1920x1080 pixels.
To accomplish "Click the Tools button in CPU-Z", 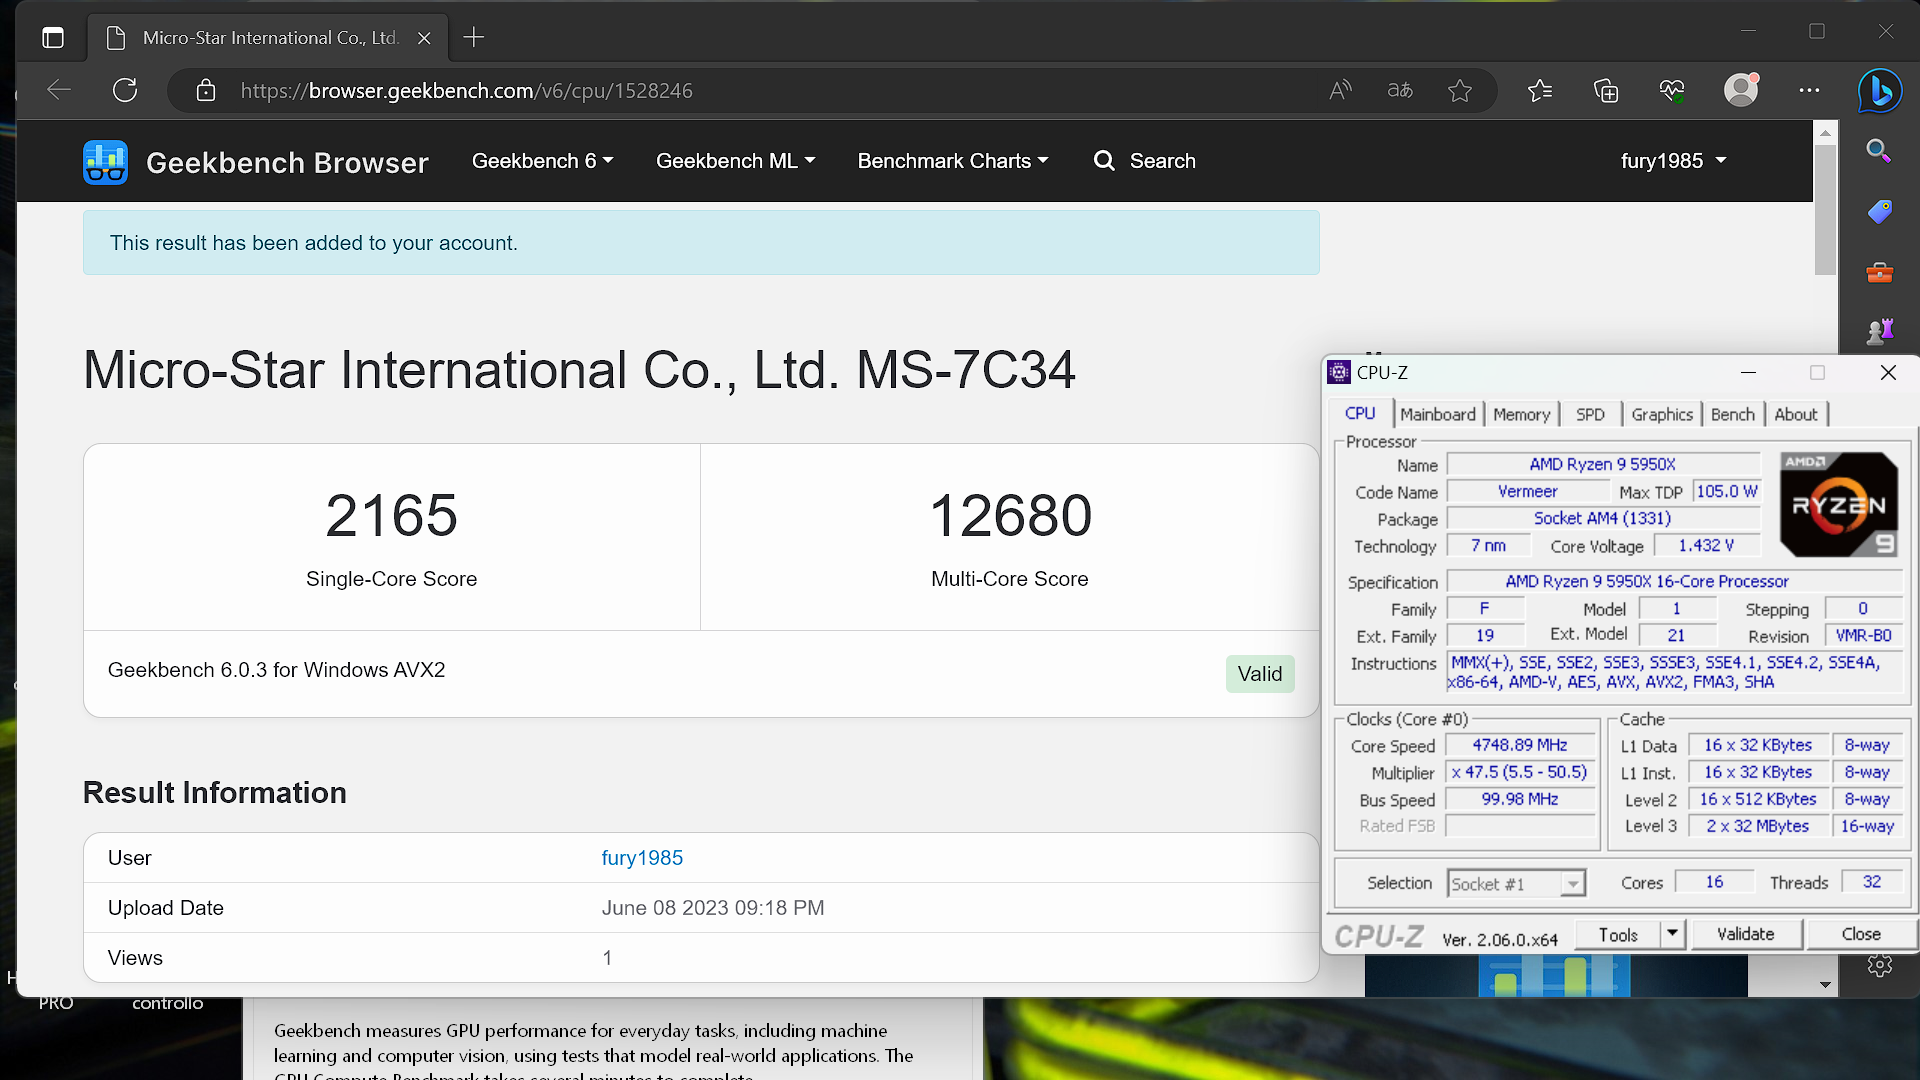I will click(1618, 934).
